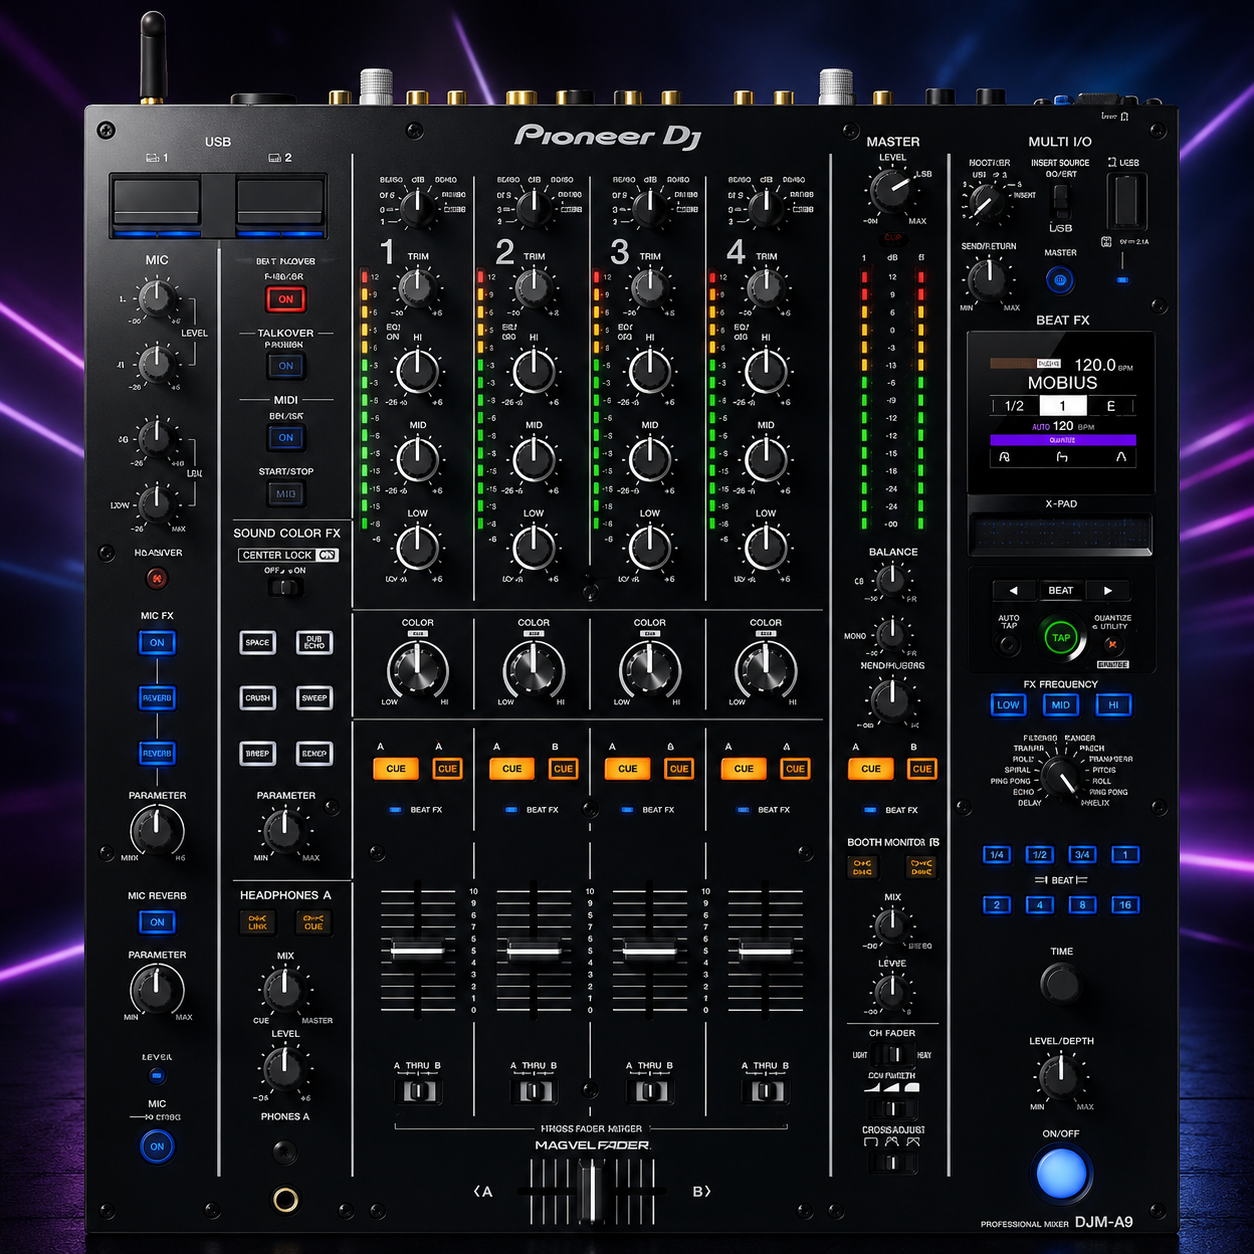Image resolution: width=1254 pixels, height=1254 pixels.
Task: Click the right arrow beside the BEAT label
Action: 1108,590
